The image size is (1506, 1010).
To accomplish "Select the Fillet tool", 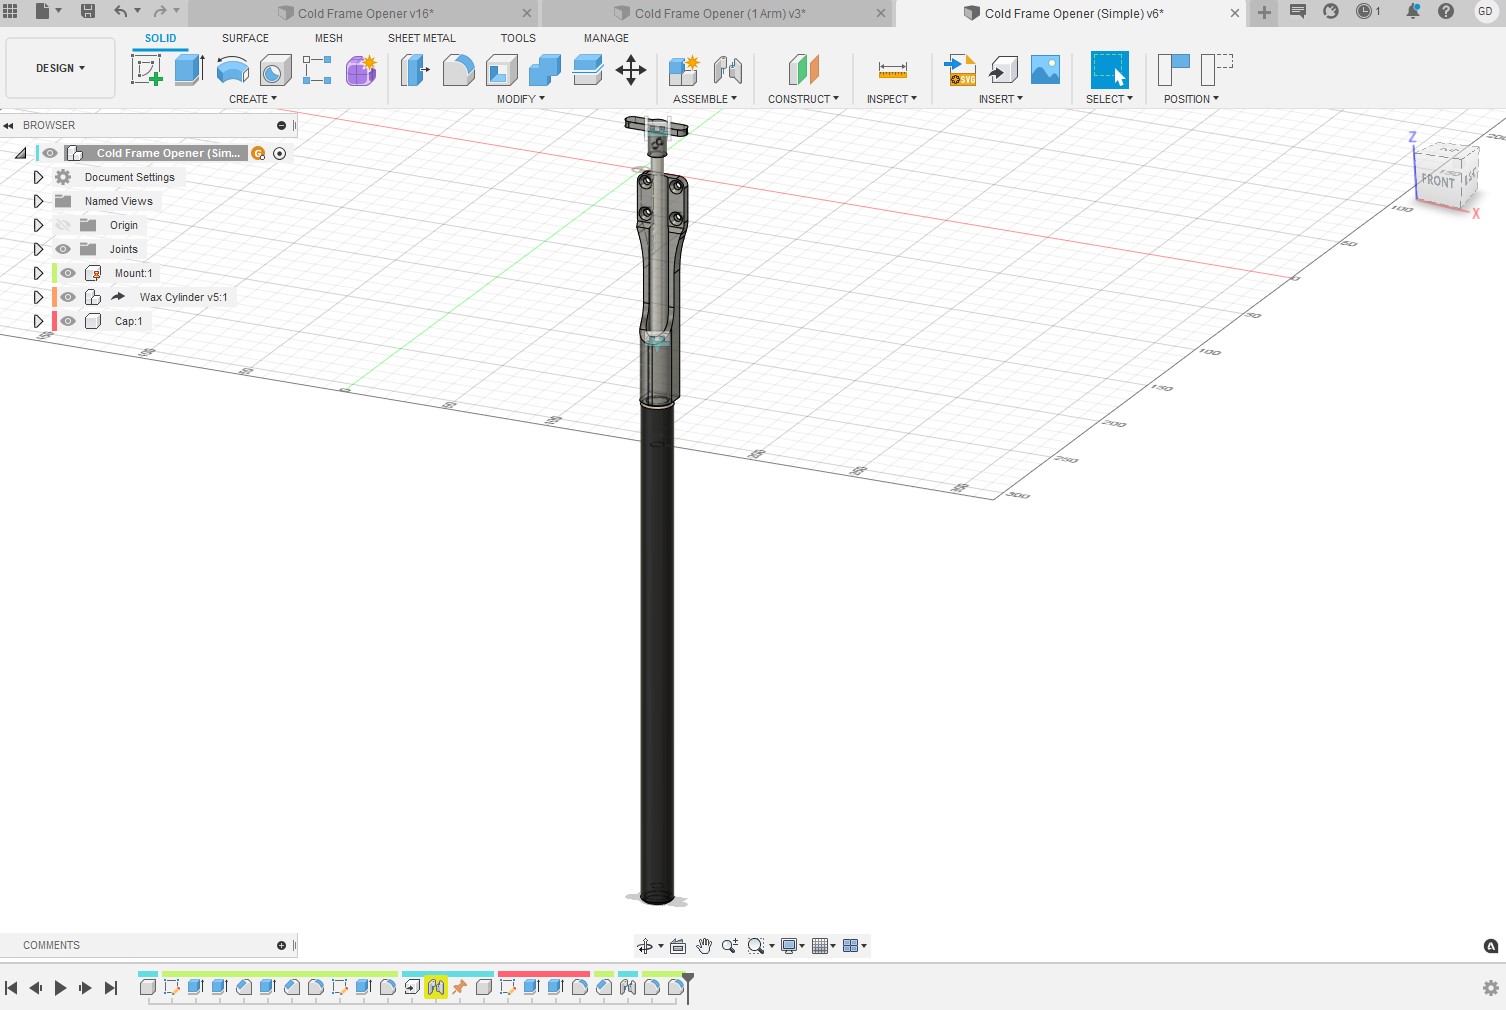I will click(458, 70).
